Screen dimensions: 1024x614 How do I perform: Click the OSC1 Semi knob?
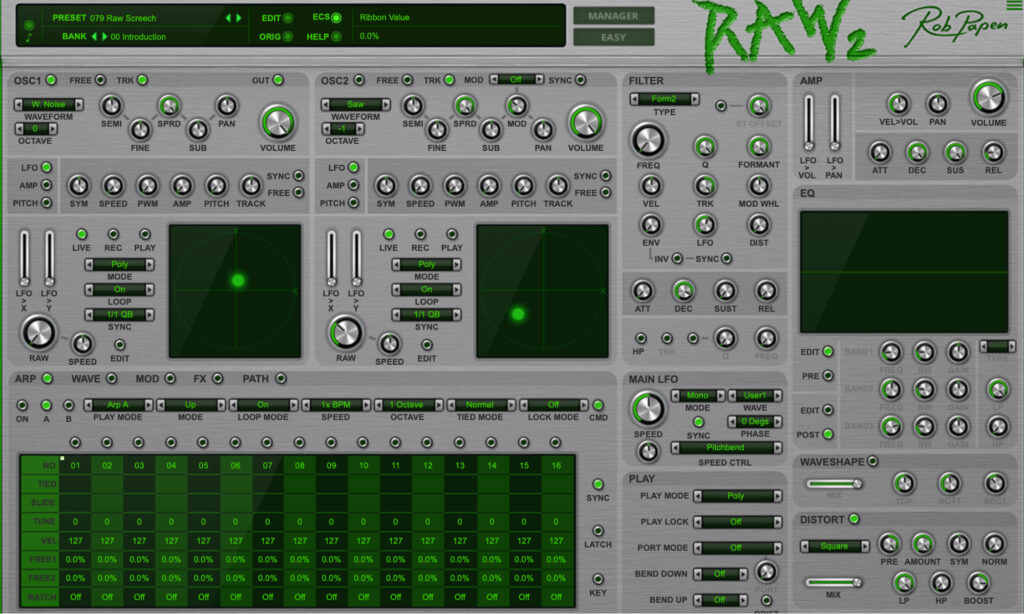click(111, 106)
